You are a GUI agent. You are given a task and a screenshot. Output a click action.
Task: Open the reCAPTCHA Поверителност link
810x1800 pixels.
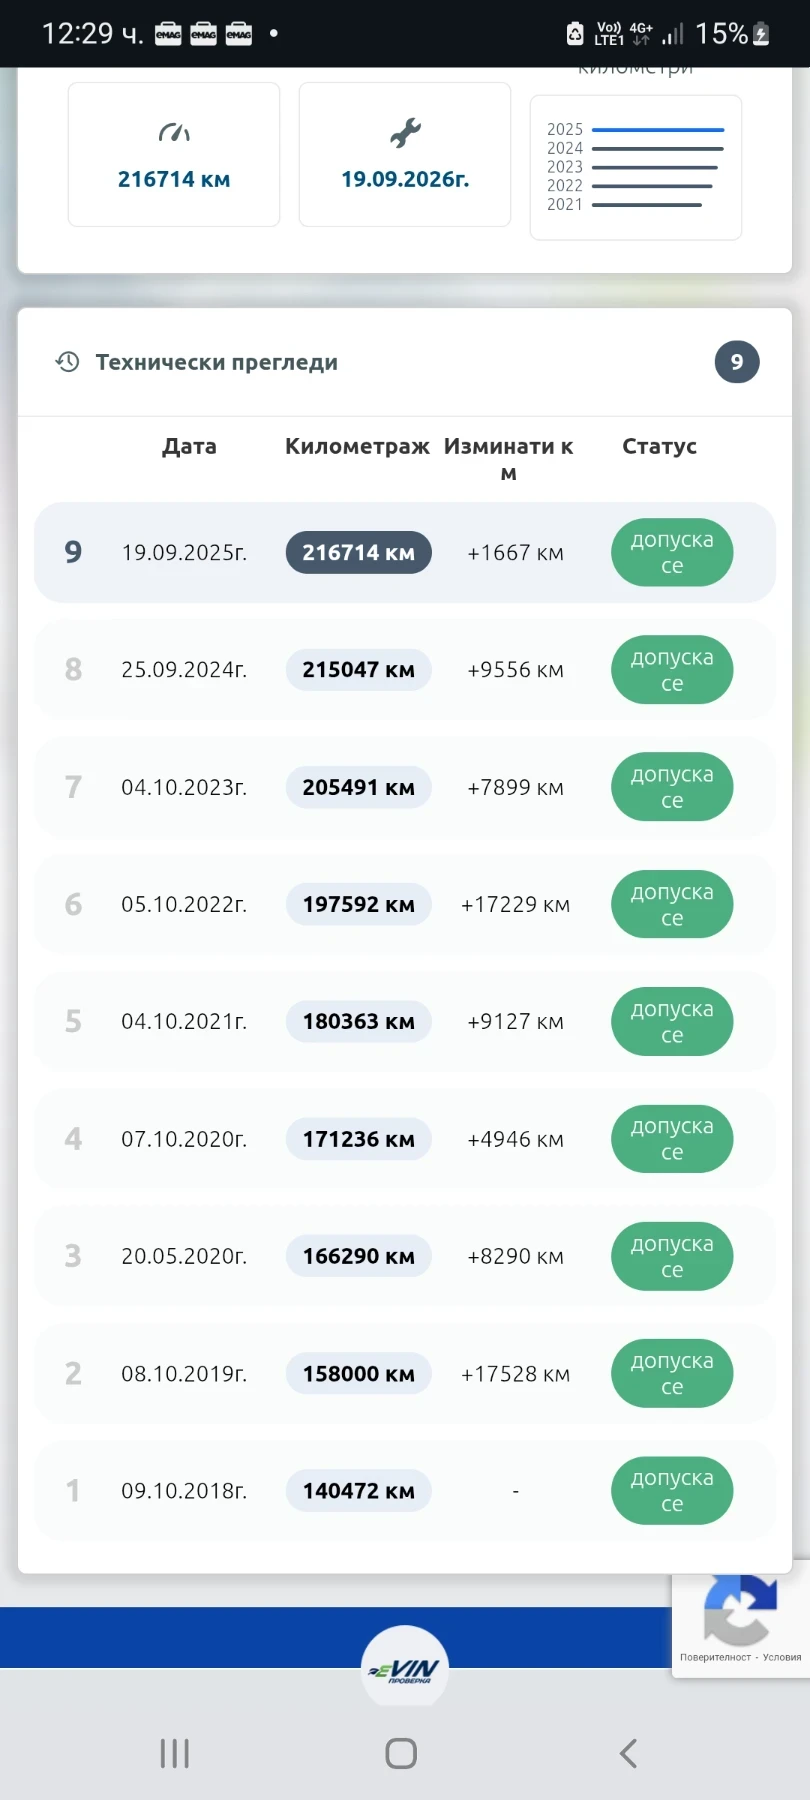click(715, 1657)
